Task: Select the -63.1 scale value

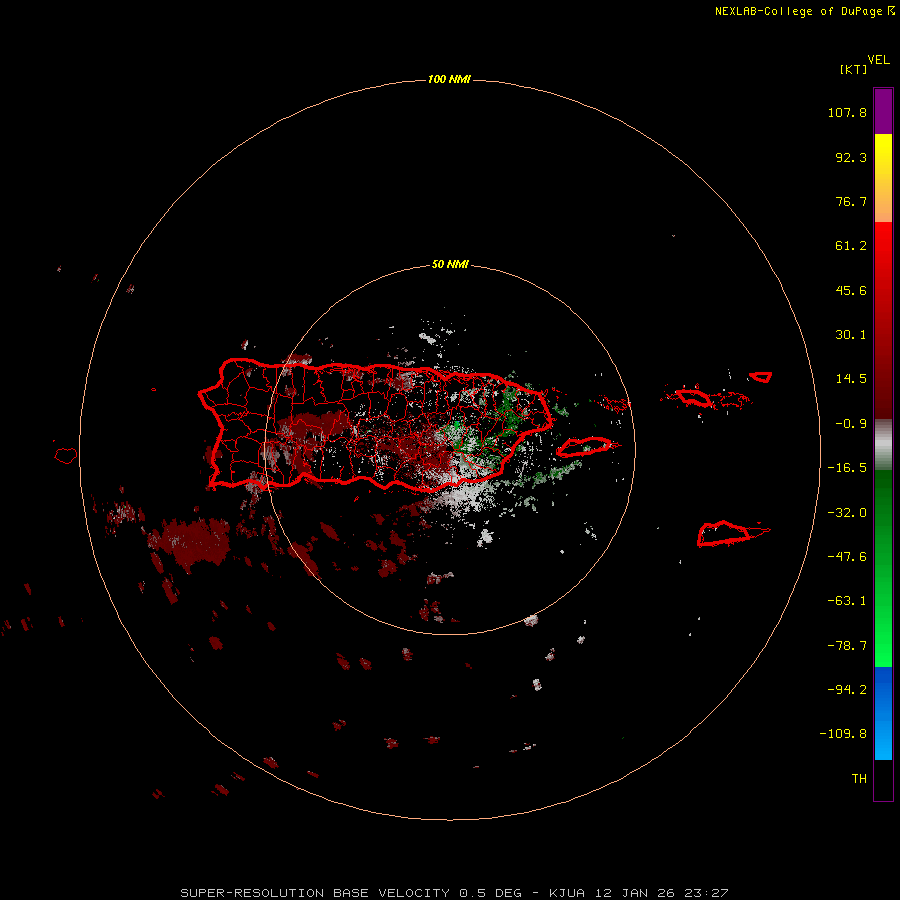Action: (847, 601)
